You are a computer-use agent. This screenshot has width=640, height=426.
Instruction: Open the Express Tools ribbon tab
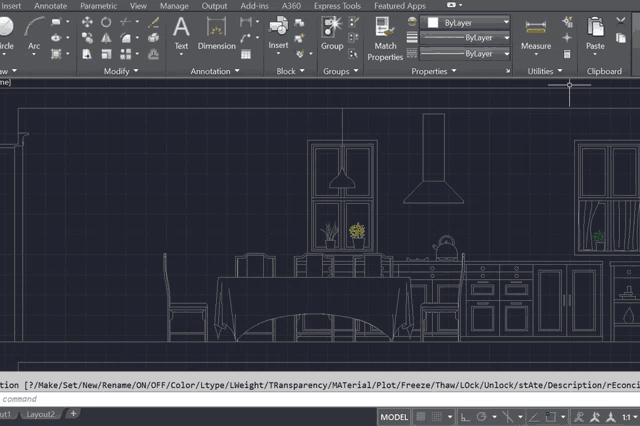click(337, 6)
